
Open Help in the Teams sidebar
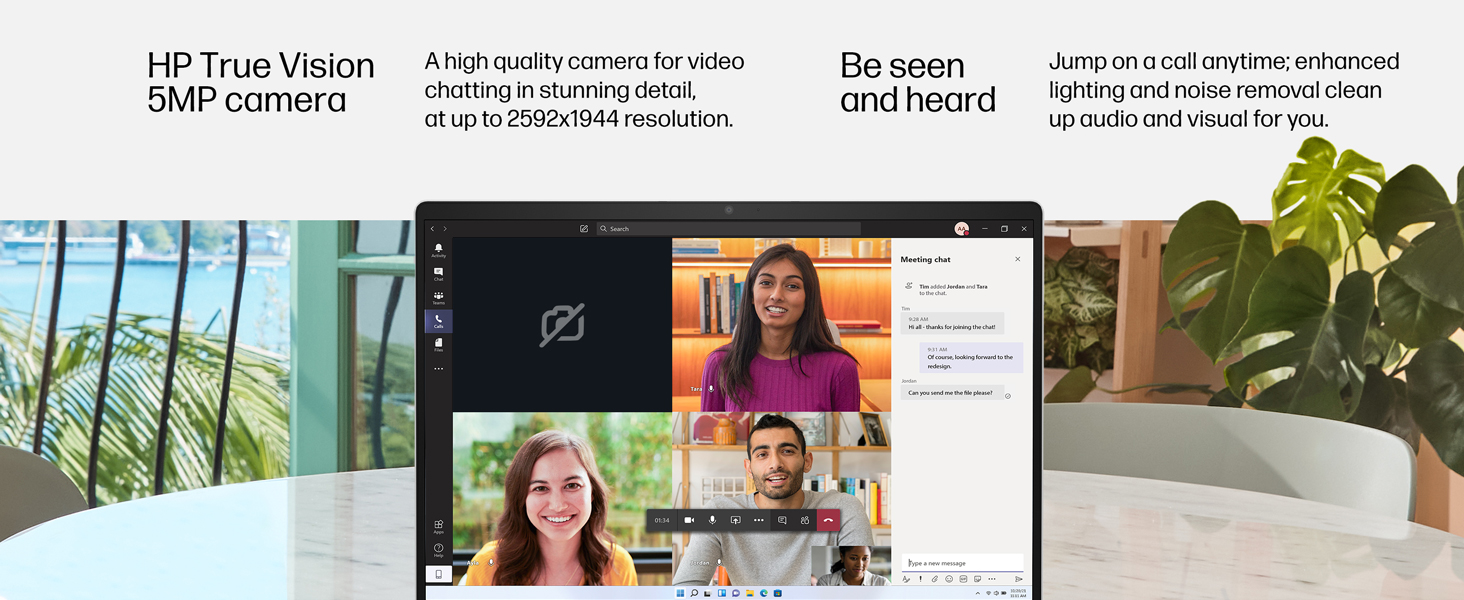point(438,550)
